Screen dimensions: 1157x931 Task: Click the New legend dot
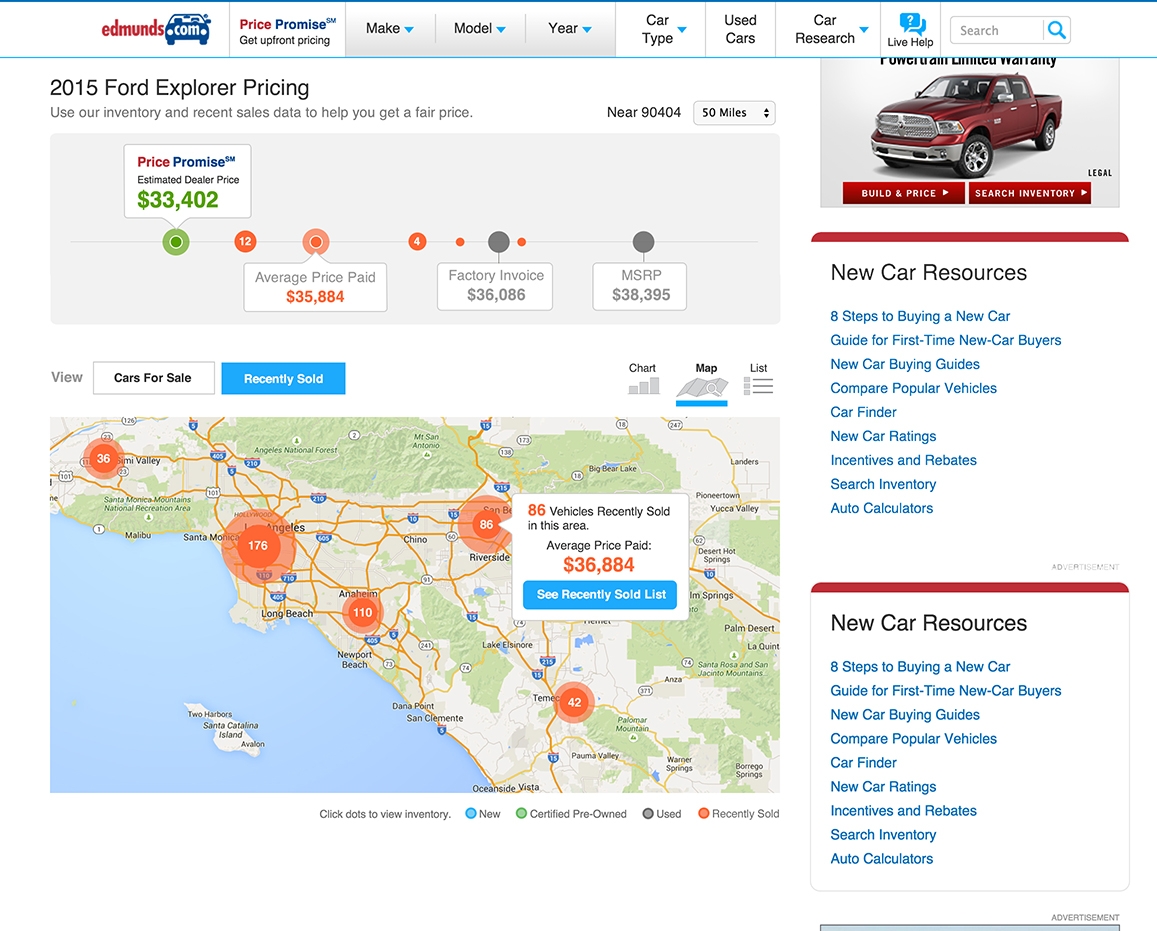(471, 813)
